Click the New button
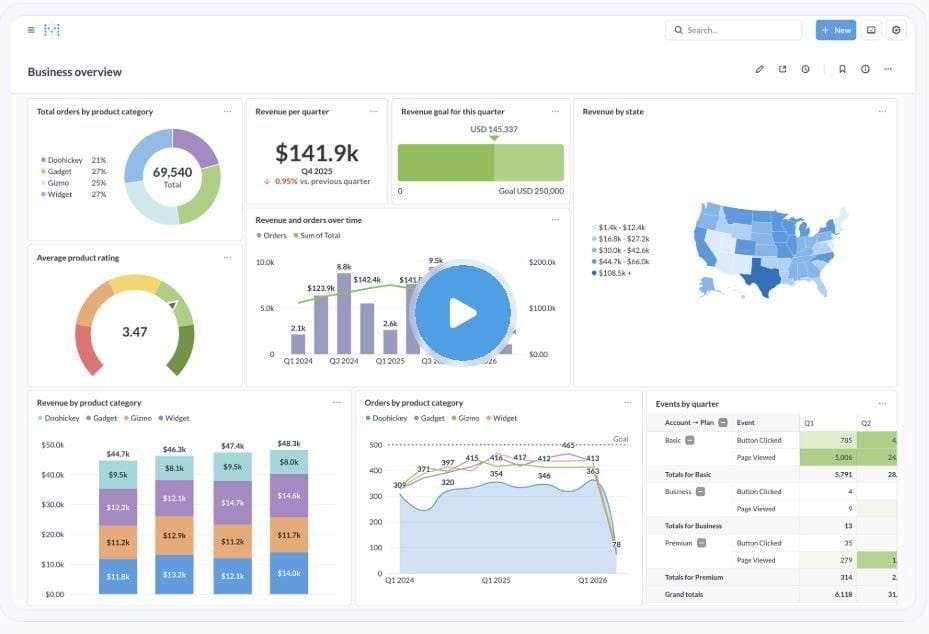The height and width of the screenshot is (634, 929). point(835,30)
